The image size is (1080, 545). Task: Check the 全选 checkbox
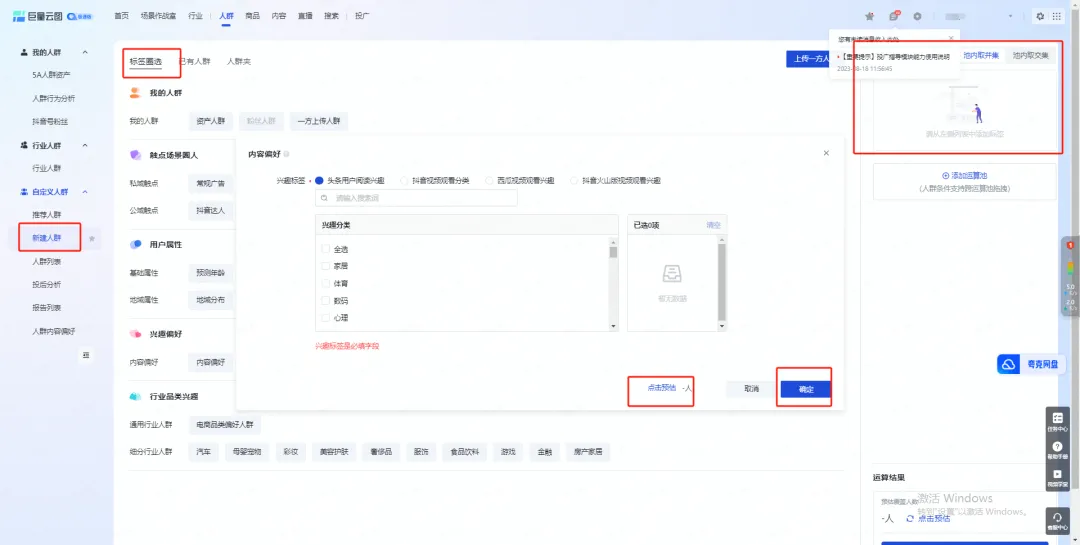(325, 249)
